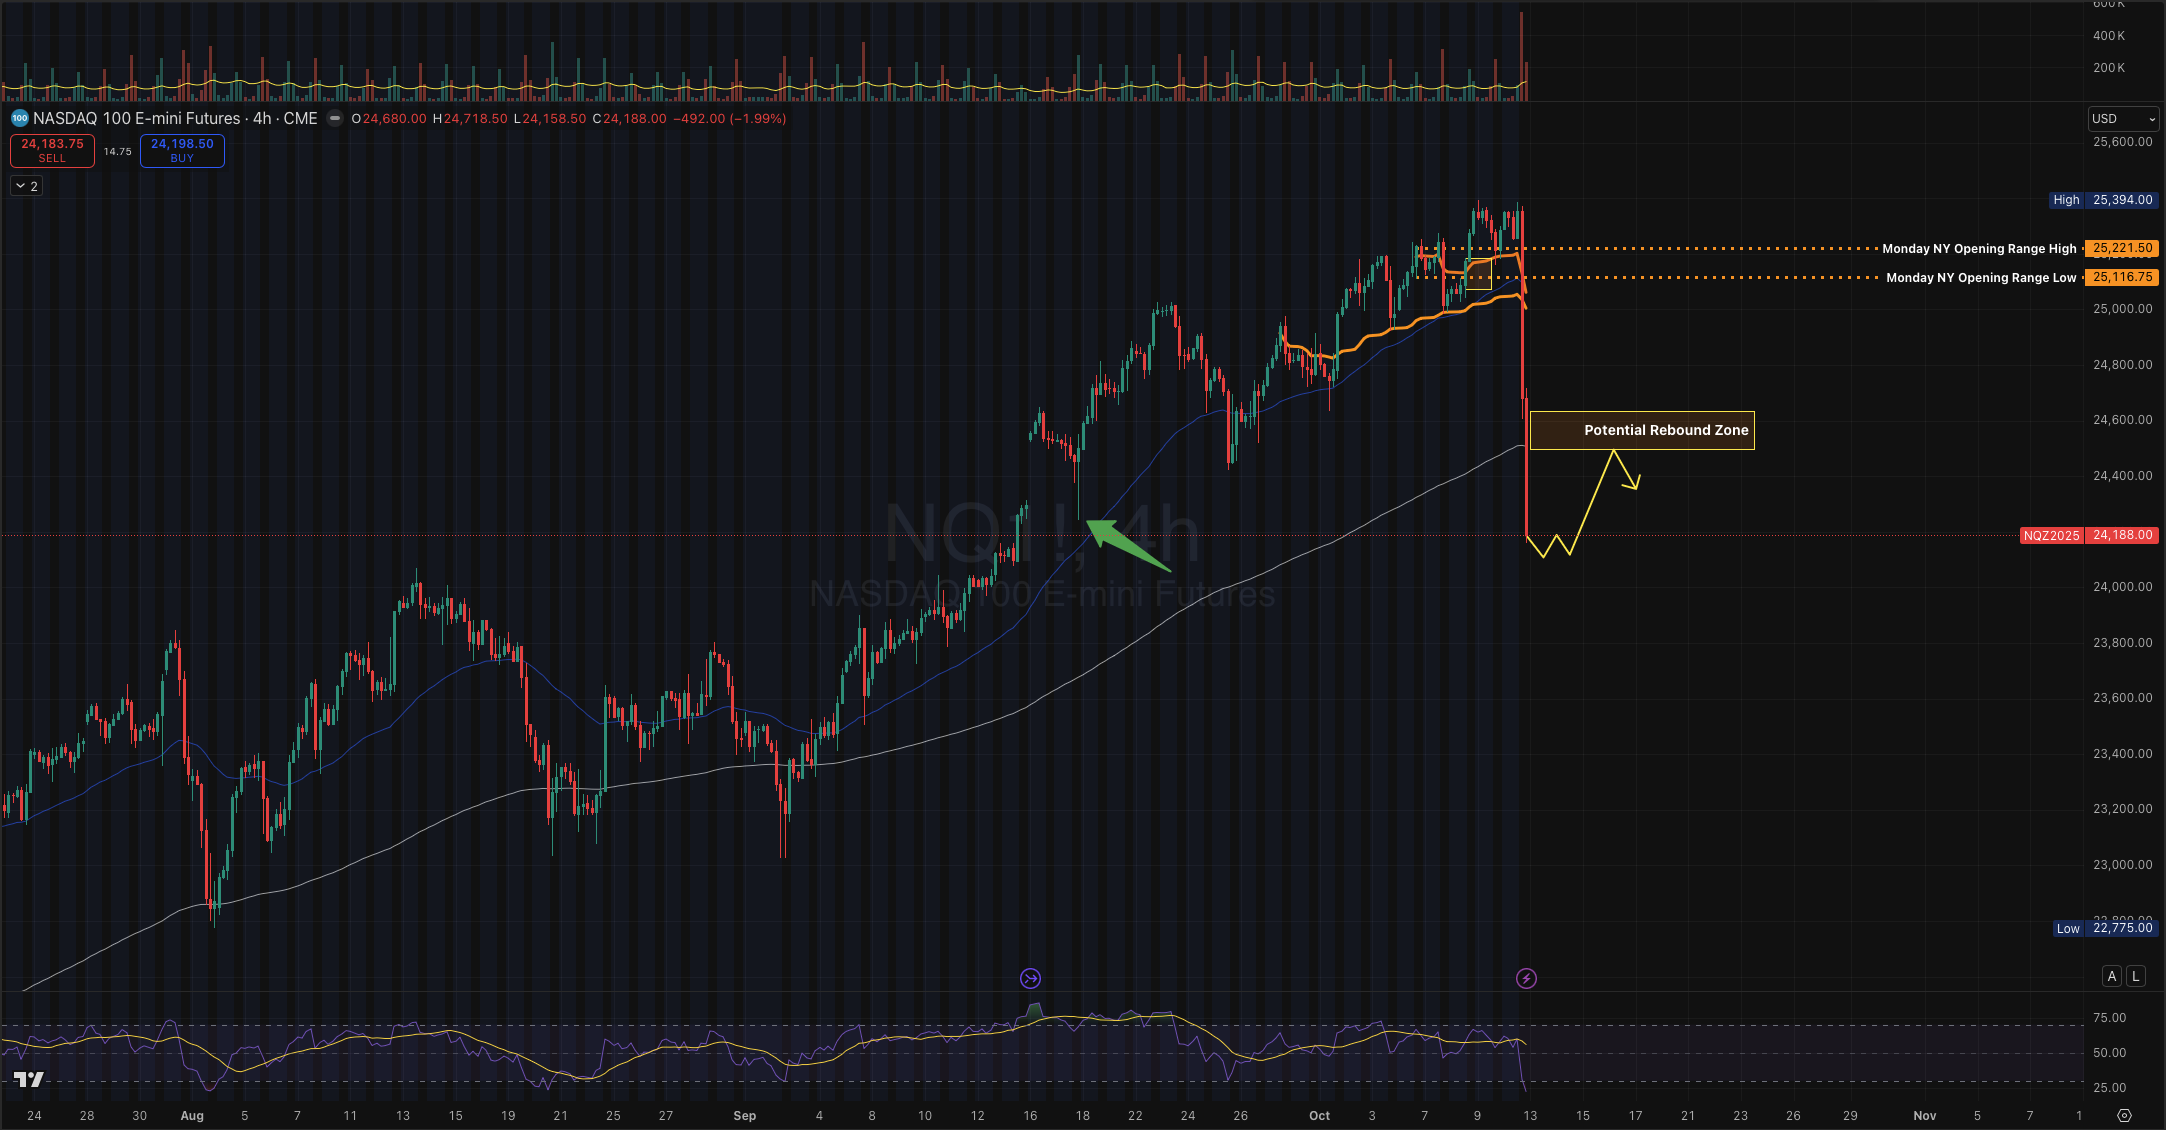The image size is (2166, 1130).
Task: Click the Monday NY Opening Range Low label
Action: coord(1980,278)
